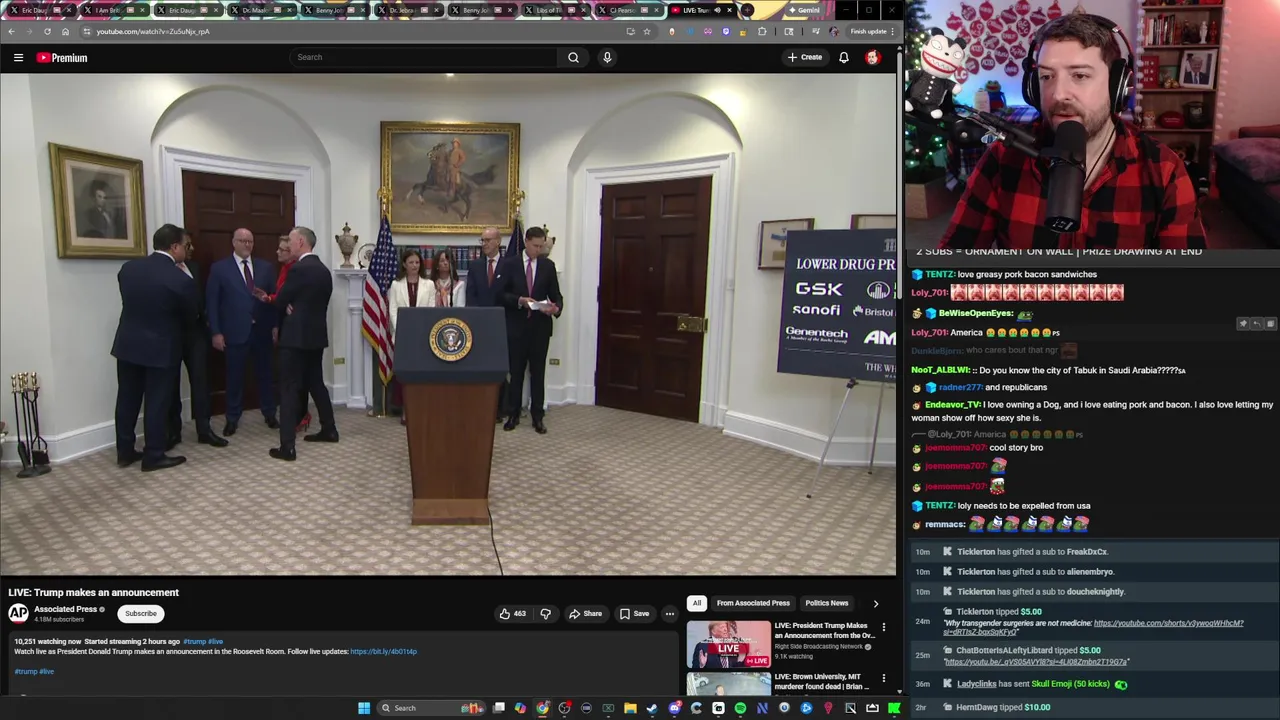The width and height of the screenshot is (1280, 720).
Task: Open the Associated Press channel name
Action: coord(65,609)
